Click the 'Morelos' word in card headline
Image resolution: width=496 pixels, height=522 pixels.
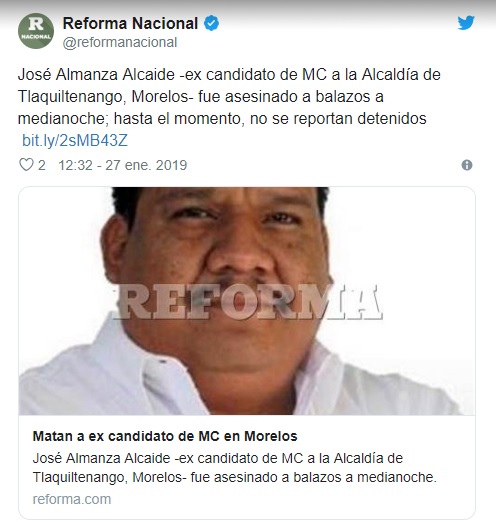[x=271, y=436]
